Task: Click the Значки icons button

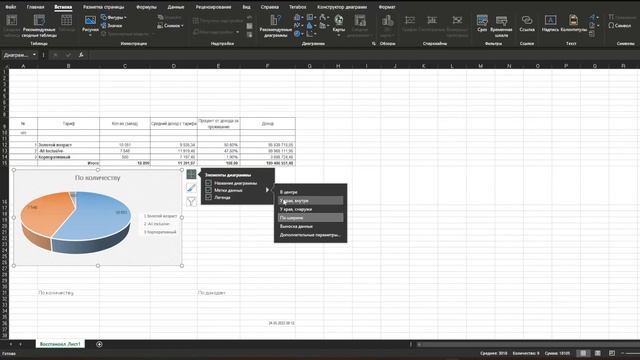Action: (111, 25)
